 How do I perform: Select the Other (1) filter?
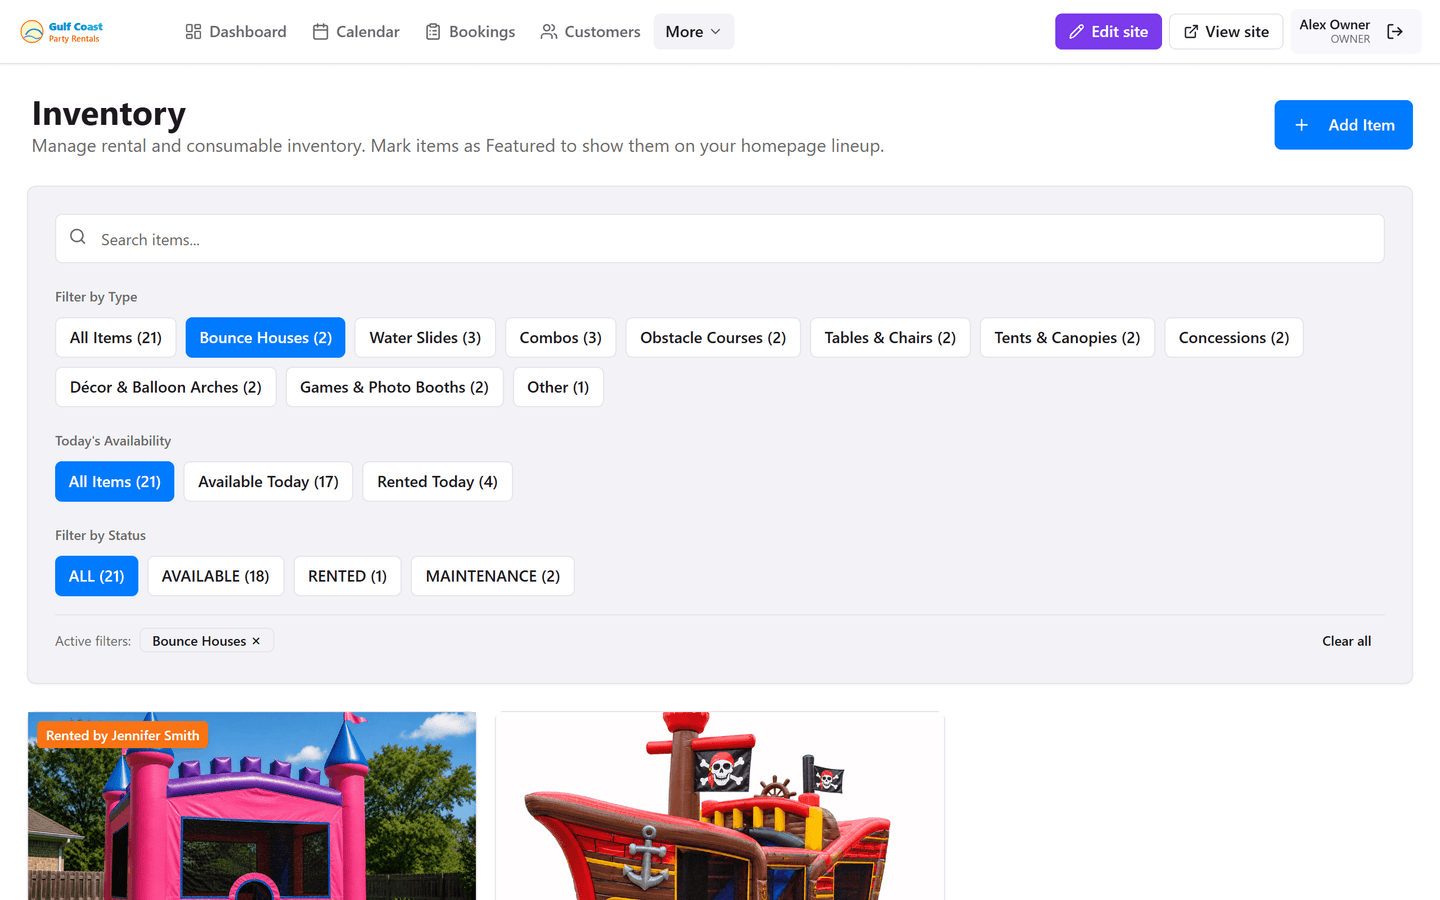(x=558, y=387)
